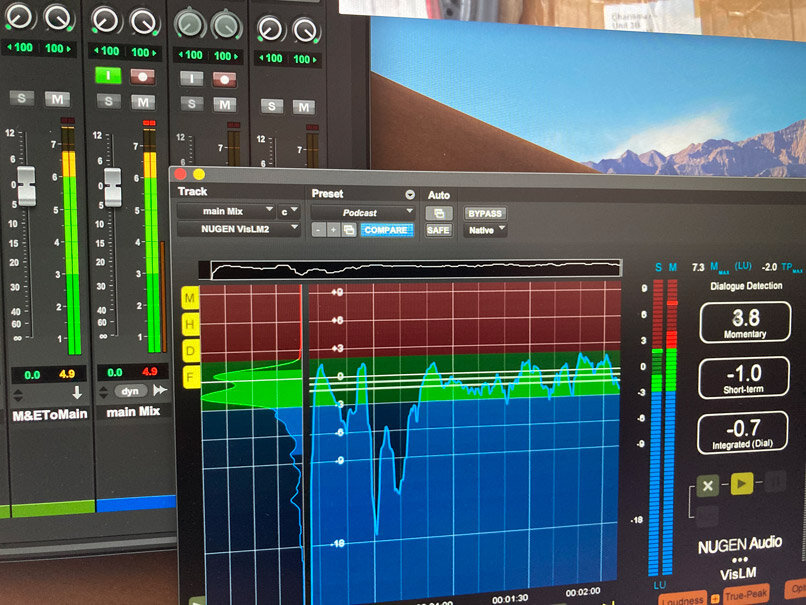Click left pan value 100 on main Mix

point(107,51)
